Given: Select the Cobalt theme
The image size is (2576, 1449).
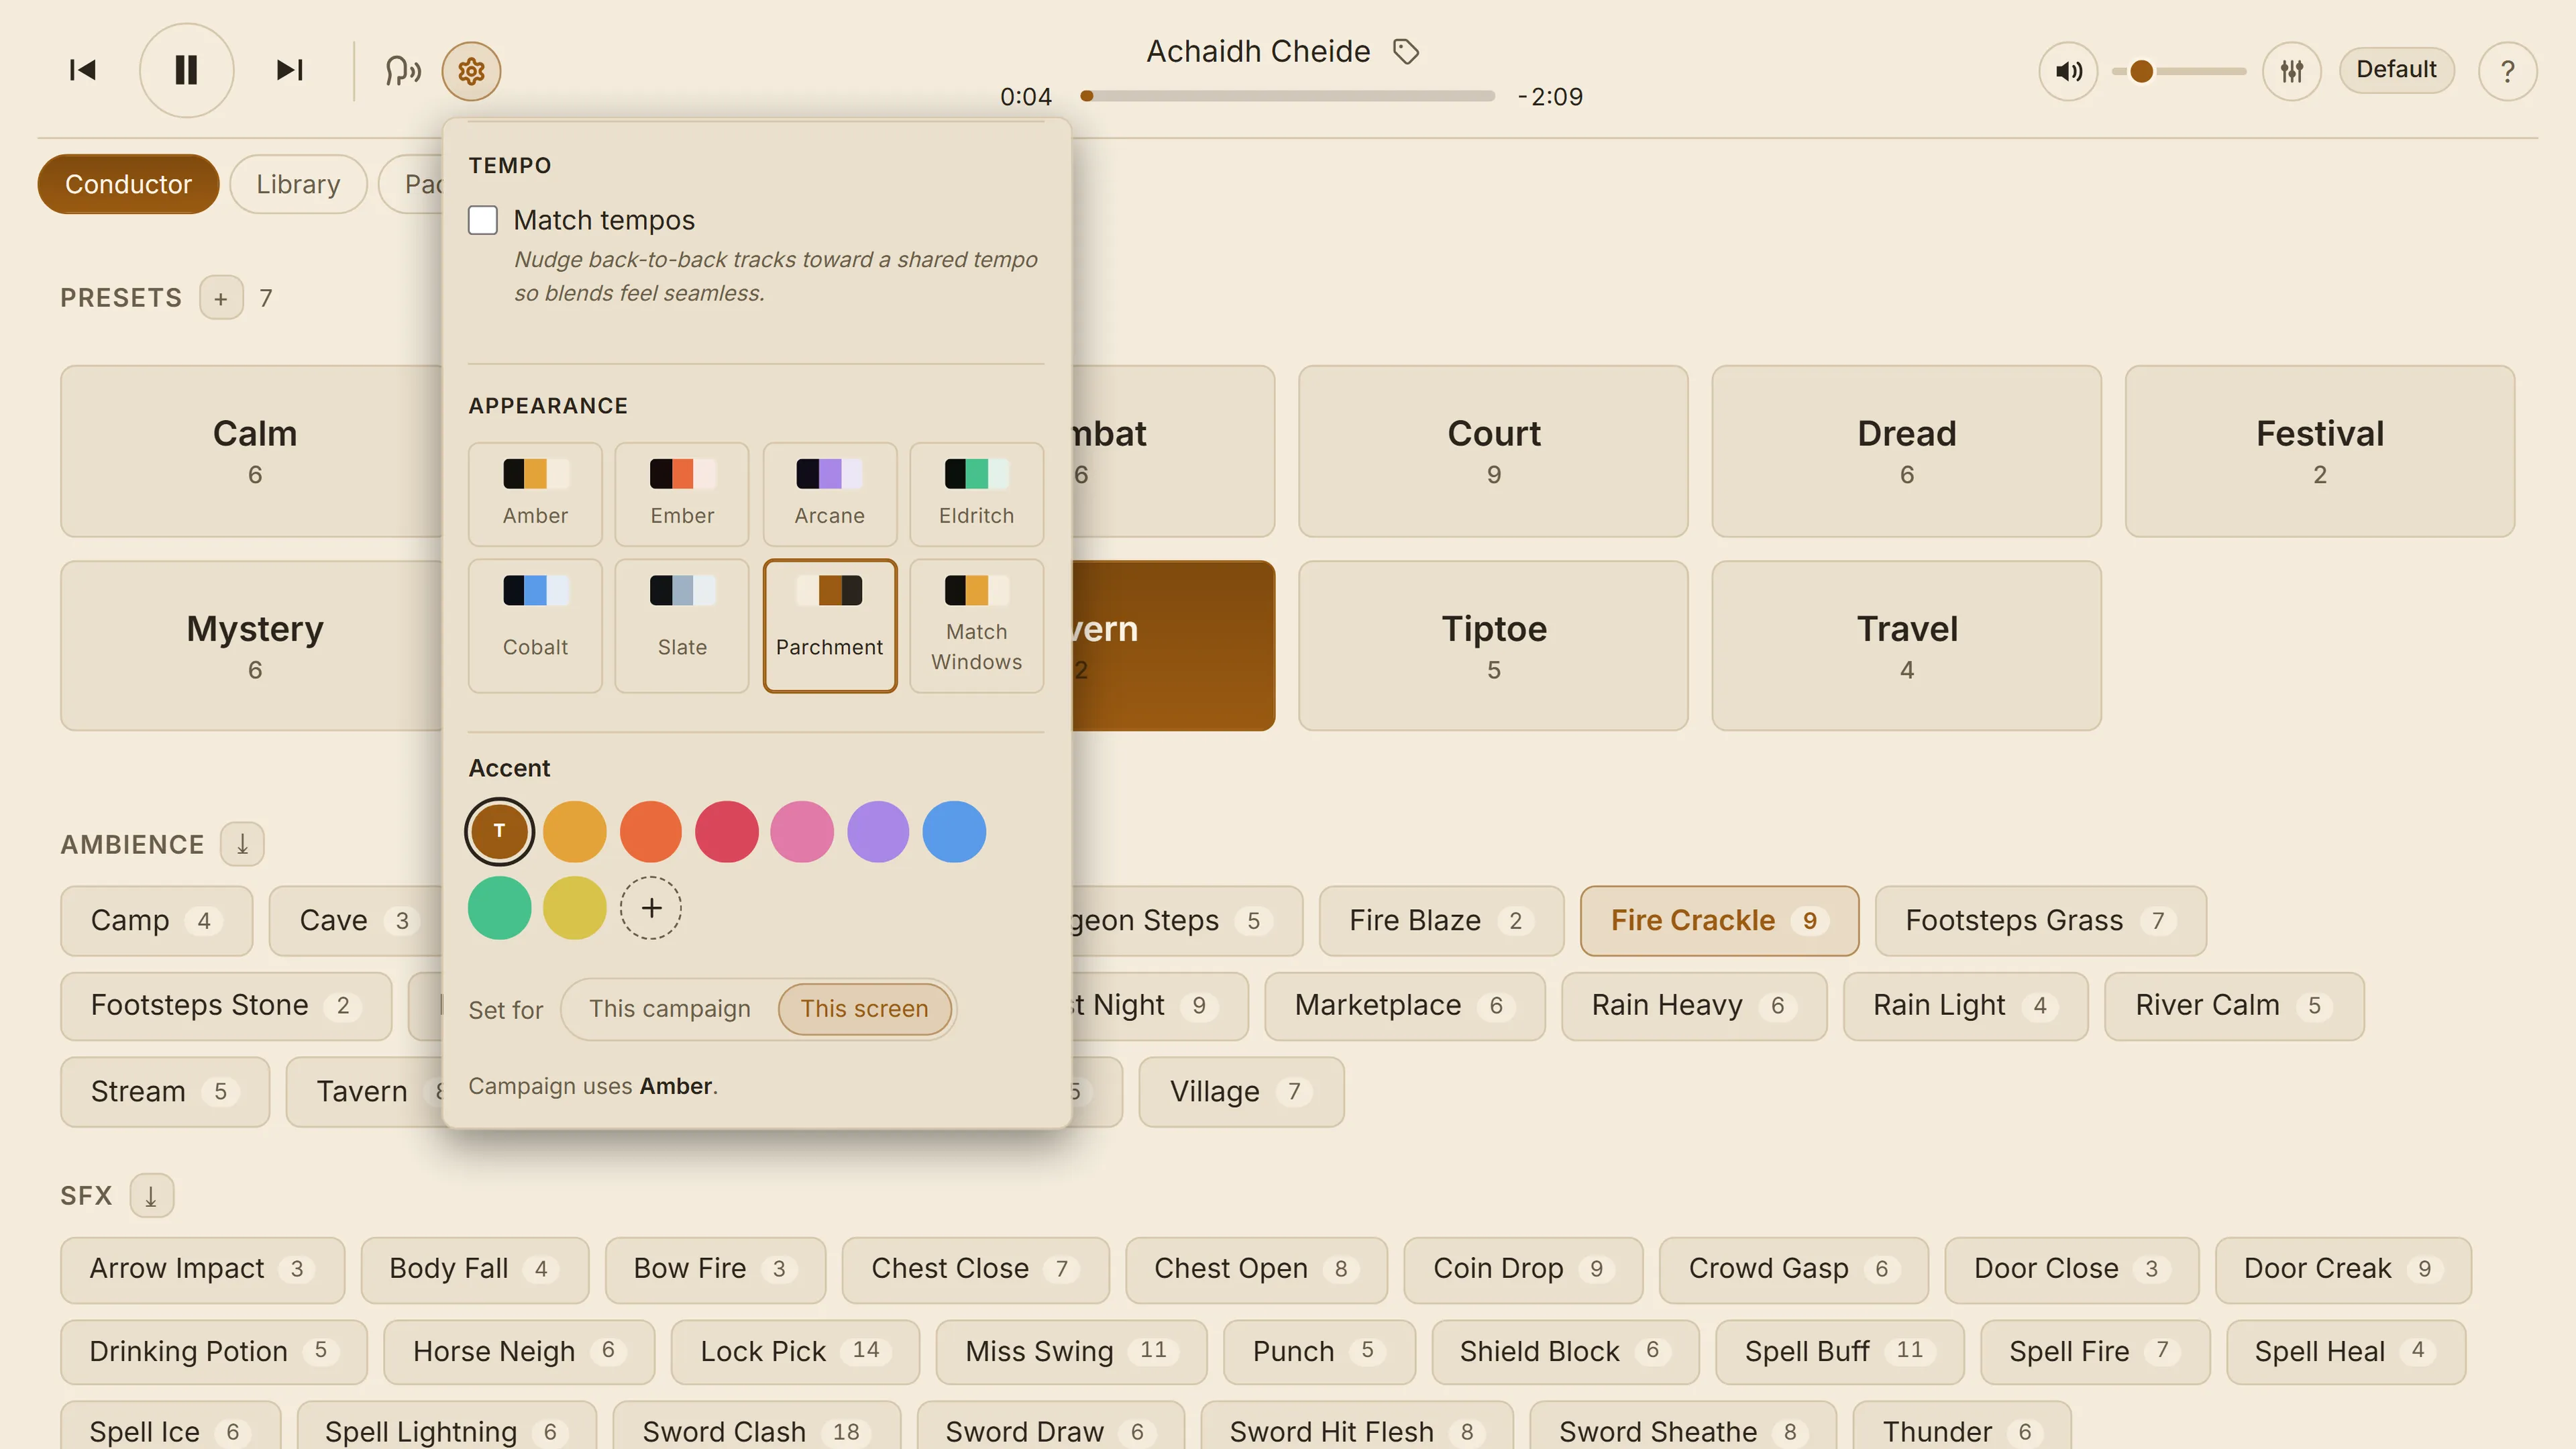Looking at the screenshot, I should [x=535, y=625].
